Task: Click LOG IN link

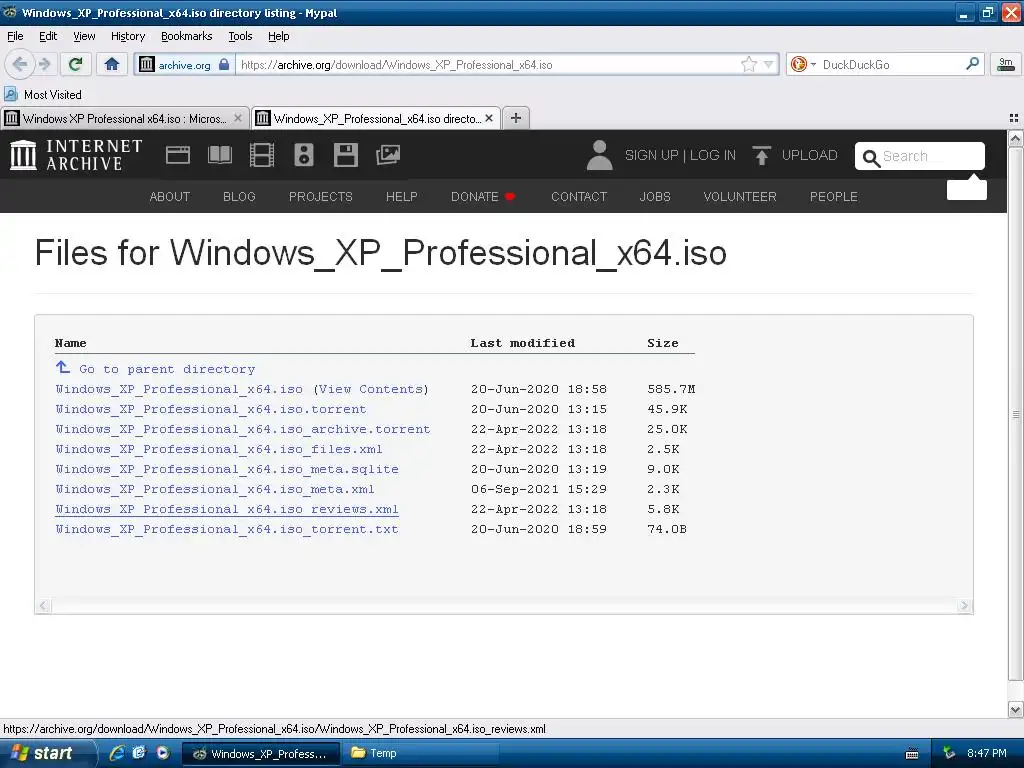Action: point(712,155)
